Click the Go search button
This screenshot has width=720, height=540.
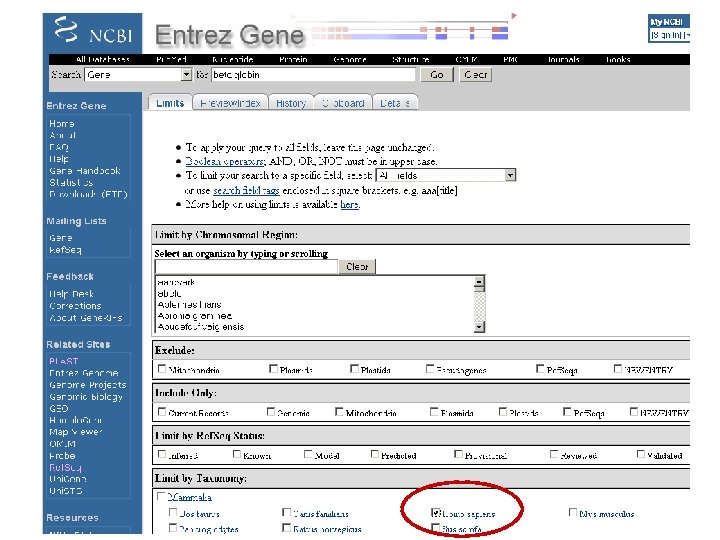tap(437, 75)
